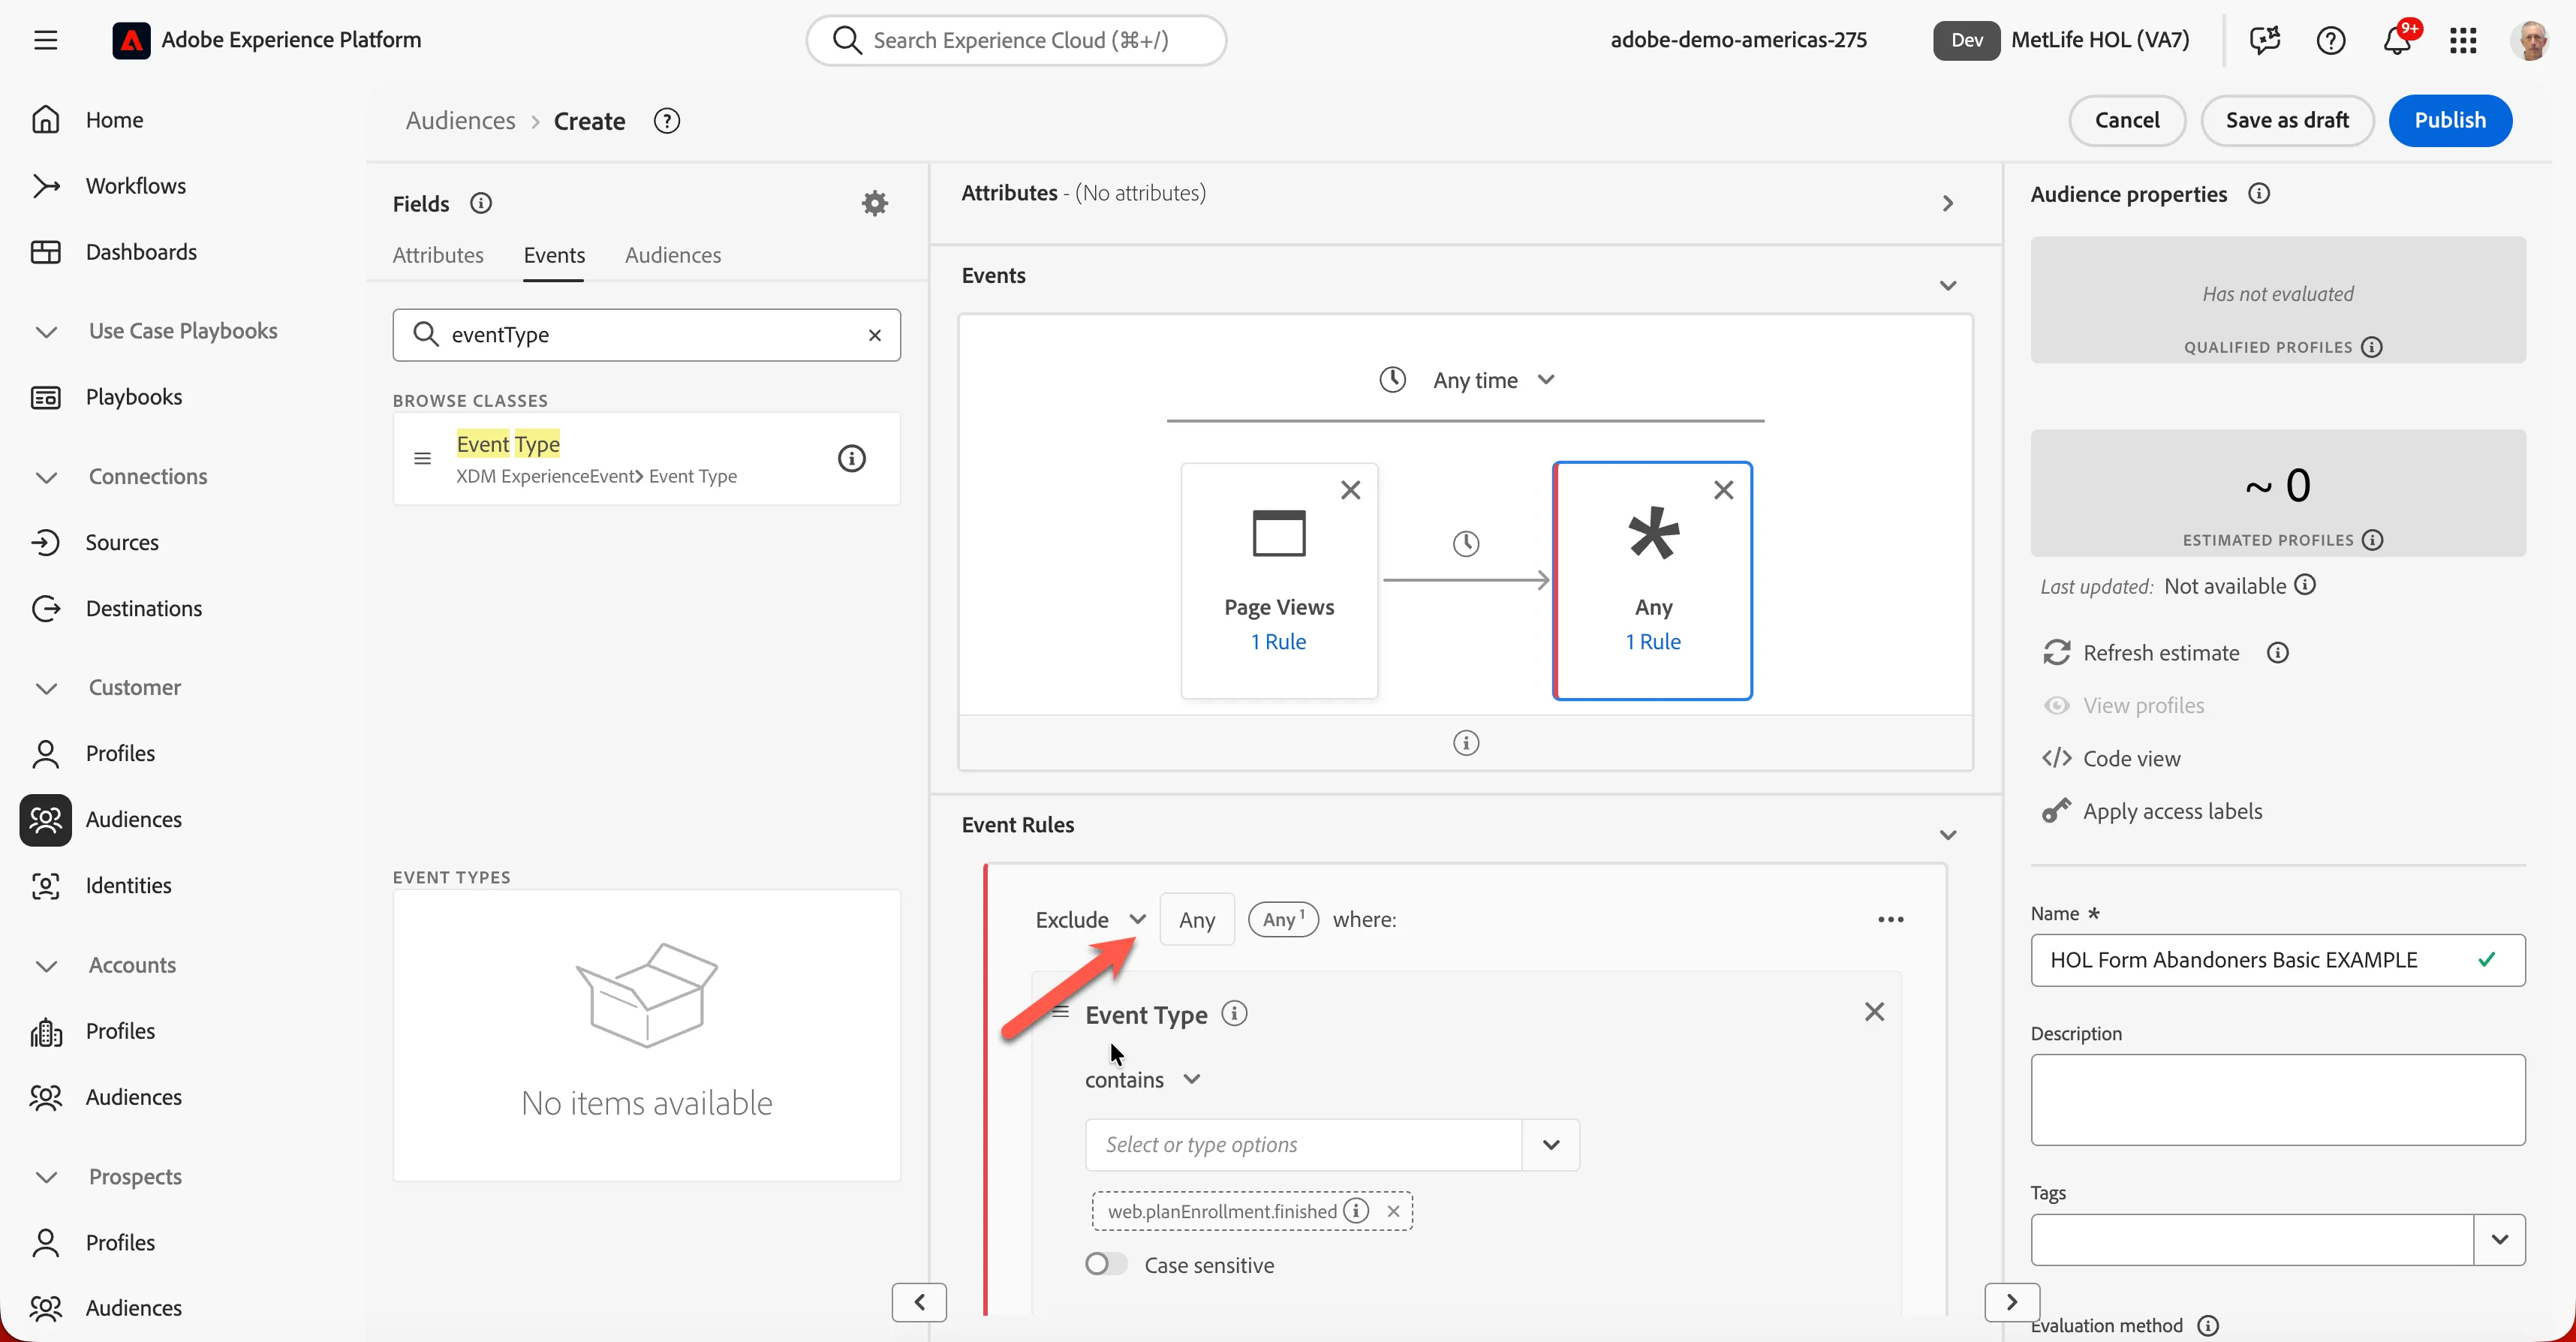Image resolution: width=2576 pixels, height=1342 pixels.
Task: Click Apply access labels
Action: click(2152, 811)
